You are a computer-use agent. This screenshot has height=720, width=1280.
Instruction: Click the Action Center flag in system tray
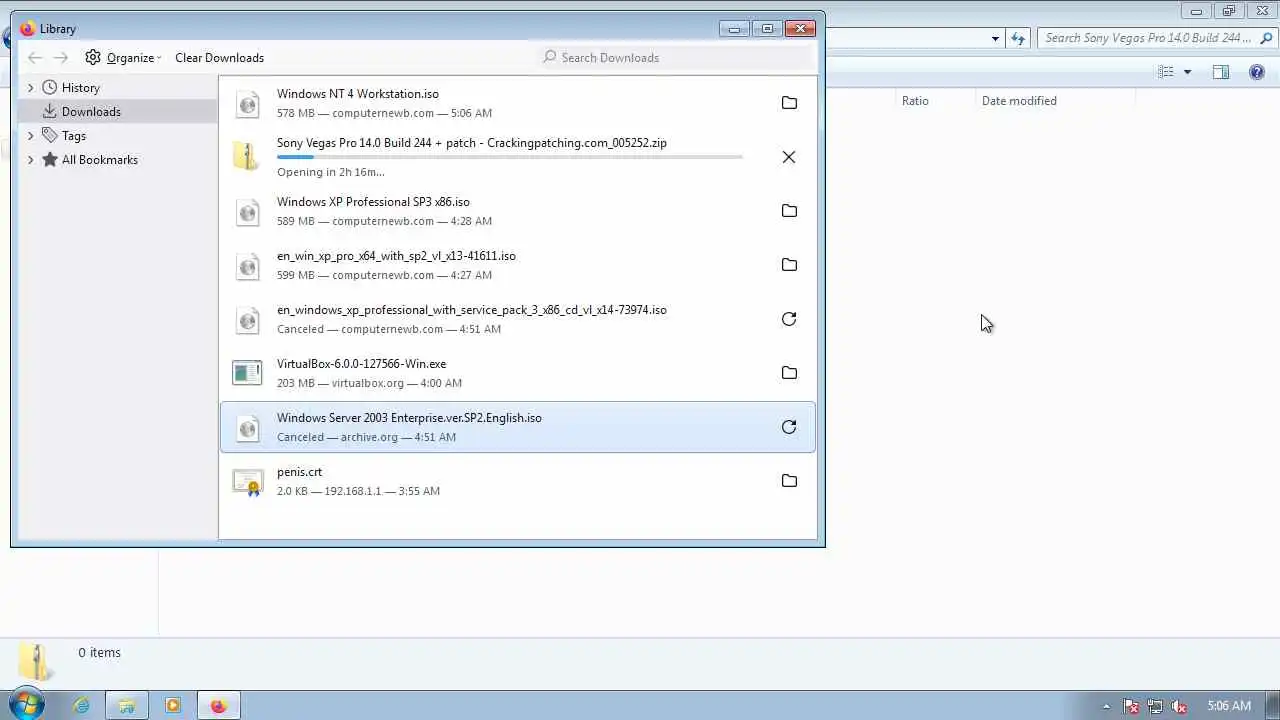[x=1131, y=706]
